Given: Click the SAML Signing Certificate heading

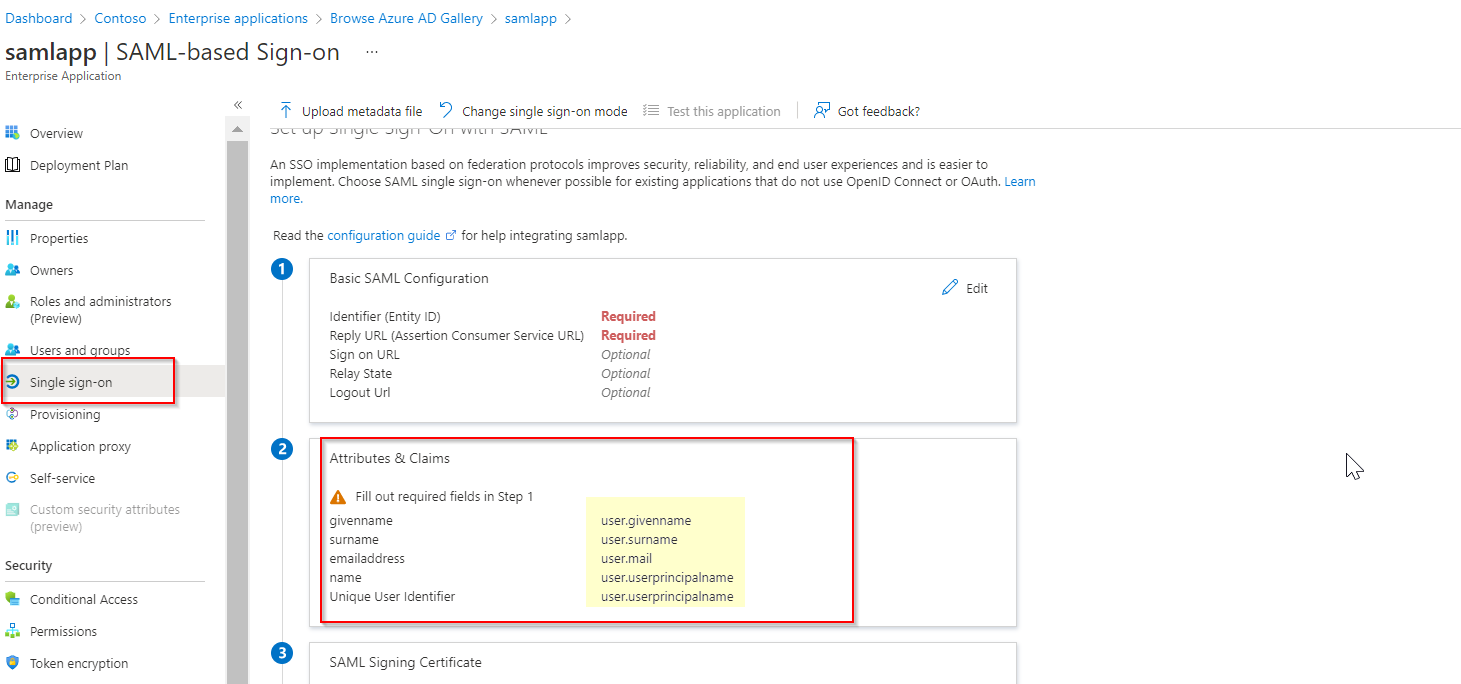Looking at the screenshot, I should [406, 662].
